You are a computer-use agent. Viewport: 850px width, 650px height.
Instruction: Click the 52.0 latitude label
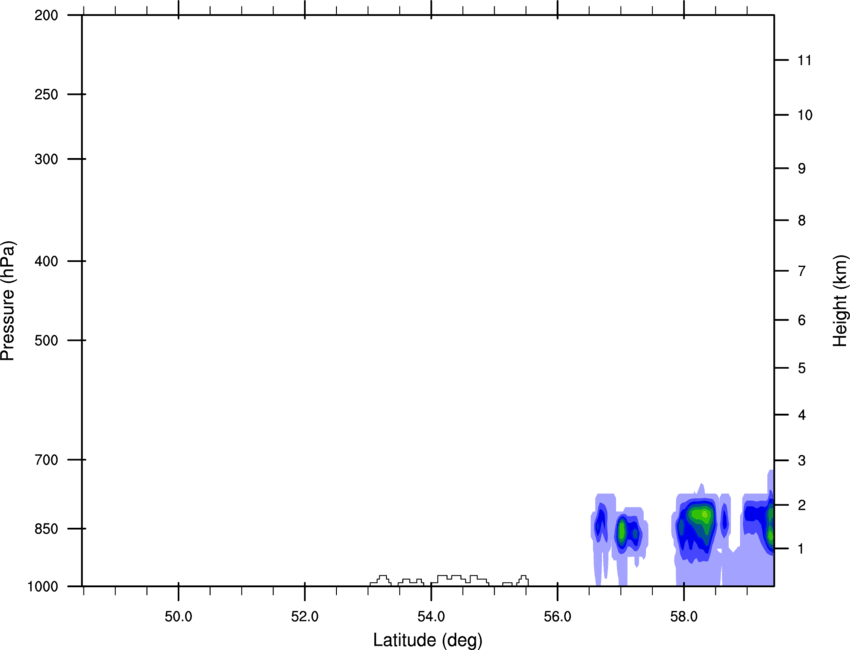305,616
